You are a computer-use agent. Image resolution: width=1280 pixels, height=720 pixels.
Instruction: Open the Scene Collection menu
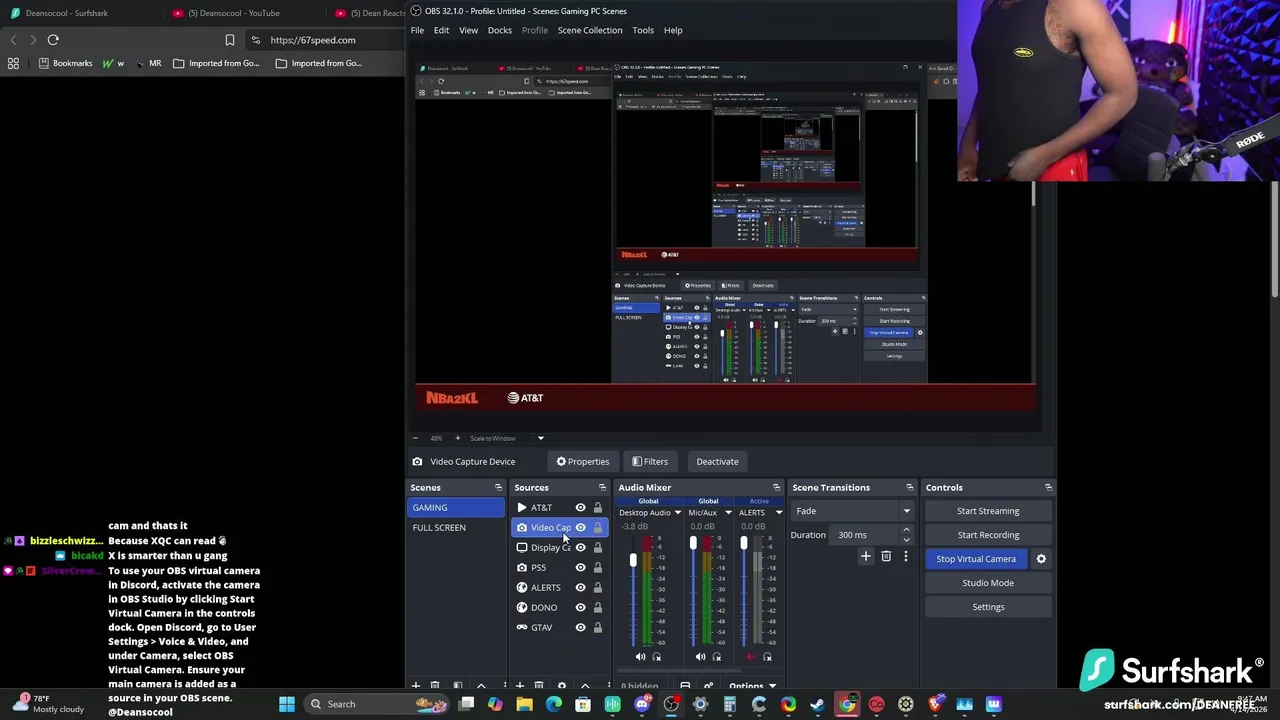coord(590,30)
